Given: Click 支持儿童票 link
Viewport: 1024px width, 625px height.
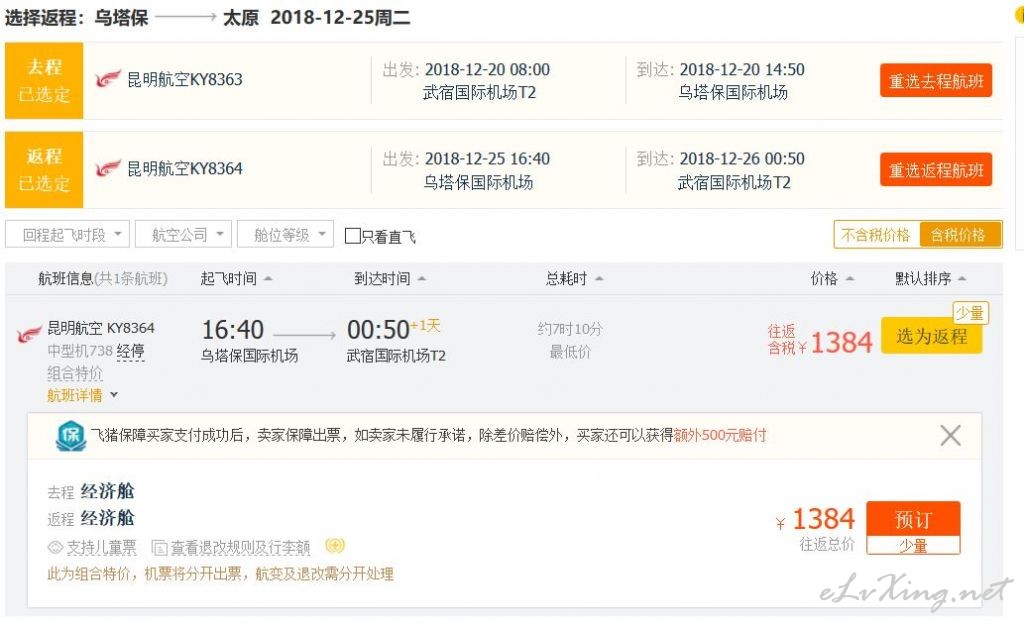Looking at the screenshot, I should coord(101,547).
